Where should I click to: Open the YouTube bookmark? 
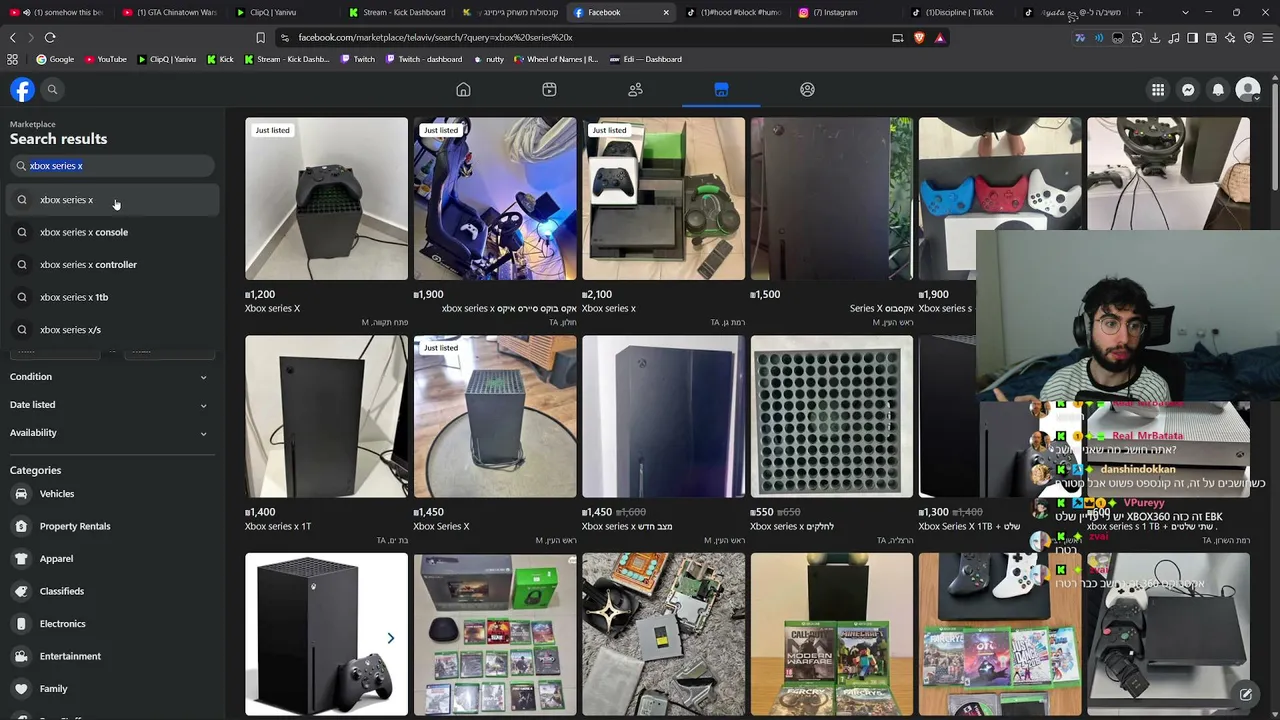tap(106, 59)
